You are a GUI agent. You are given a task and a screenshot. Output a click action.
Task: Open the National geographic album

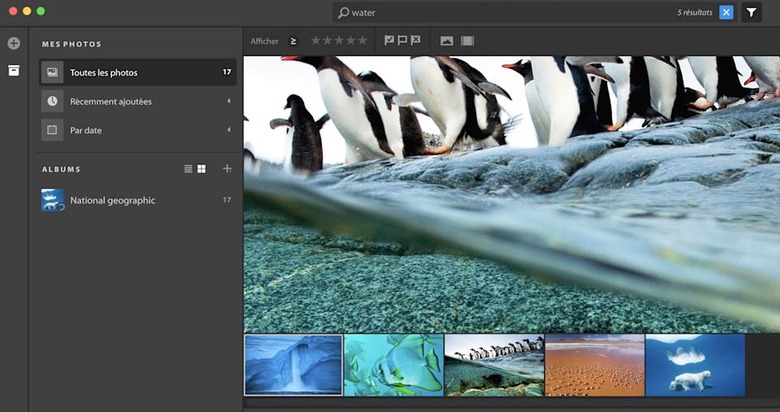pos(112,200)
